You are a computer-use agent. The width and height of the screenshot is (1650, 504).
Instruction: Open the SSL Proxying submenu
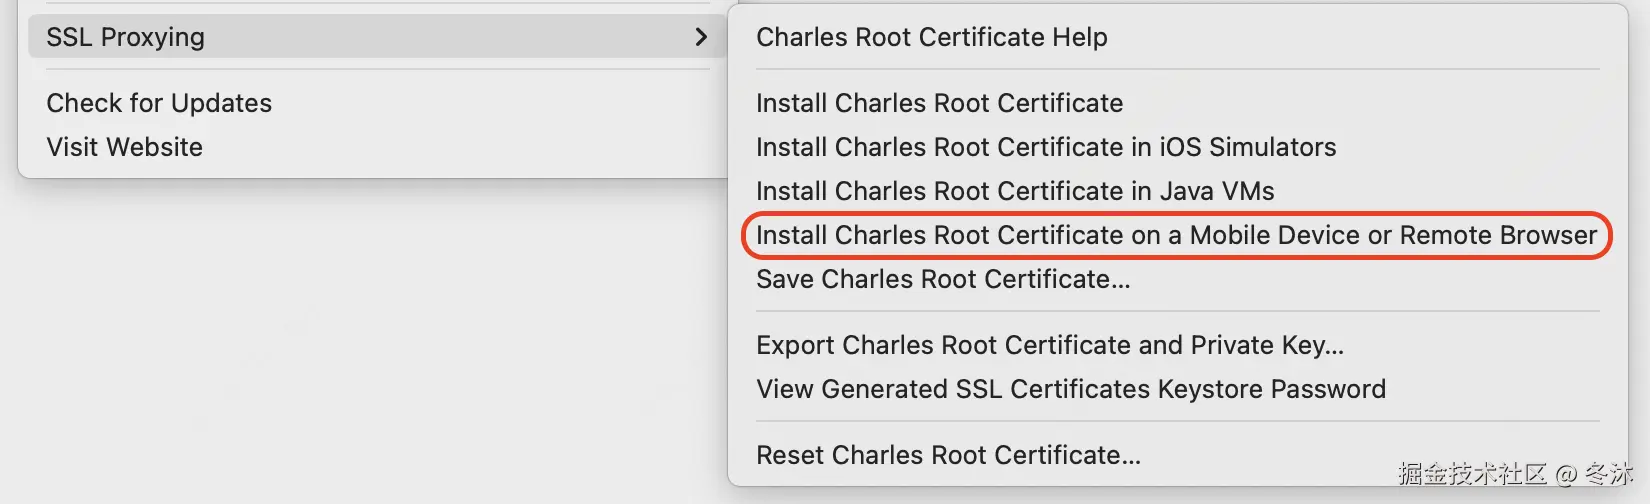(x=376, y=37)
